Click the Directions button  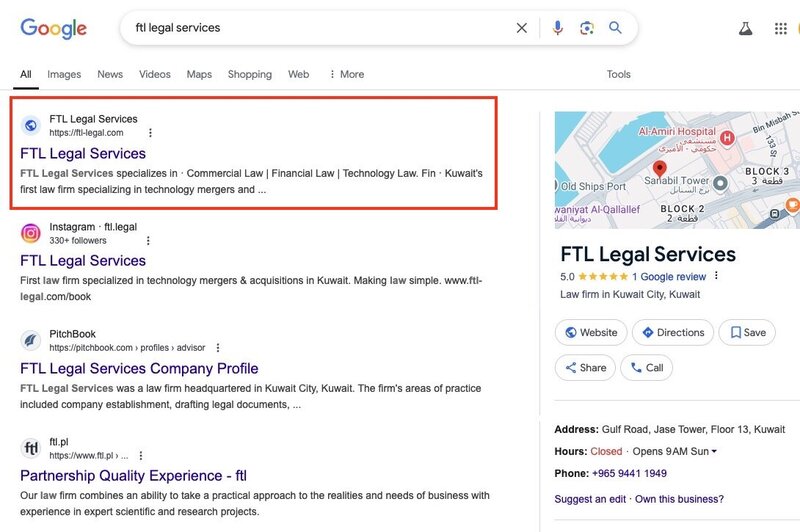click(673, 333)
